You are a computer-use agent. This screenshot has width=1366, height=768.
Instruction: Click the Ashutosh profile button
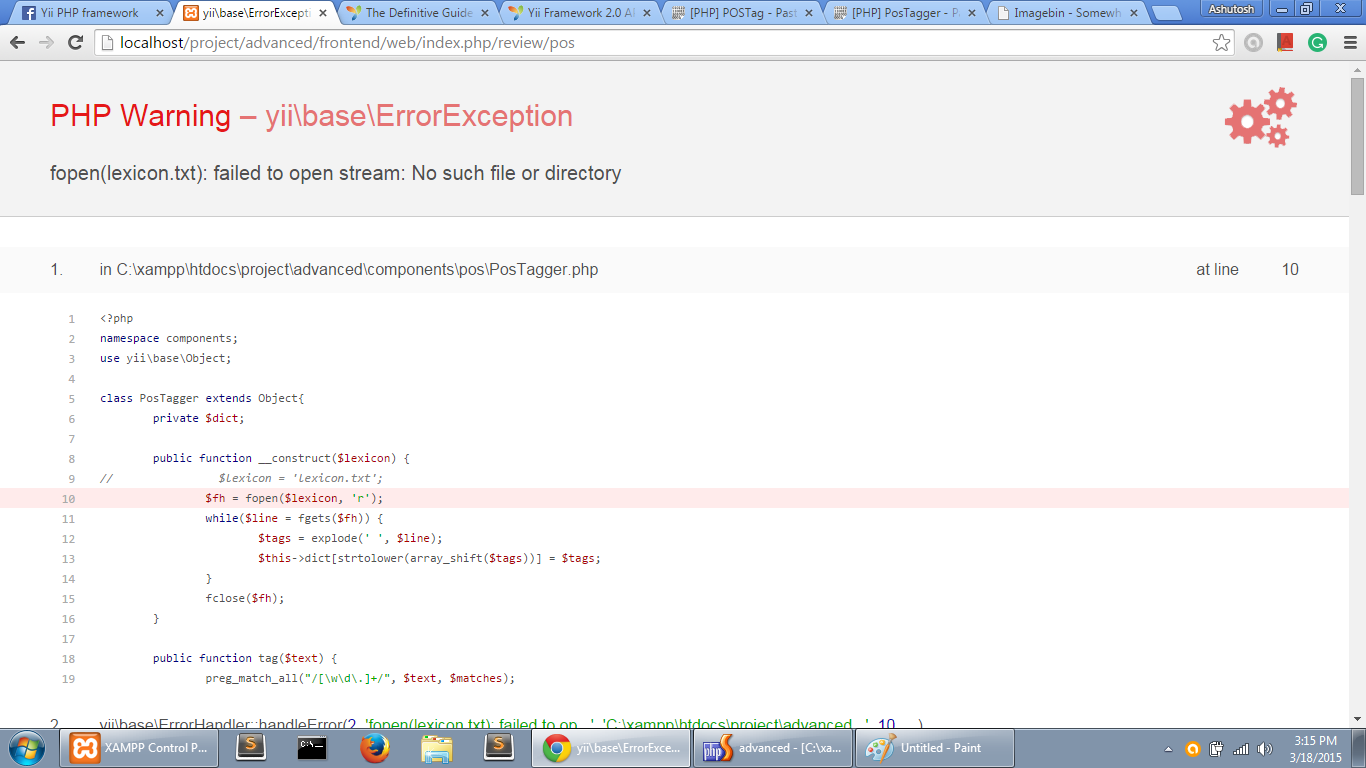click(x=1229, y=8)
